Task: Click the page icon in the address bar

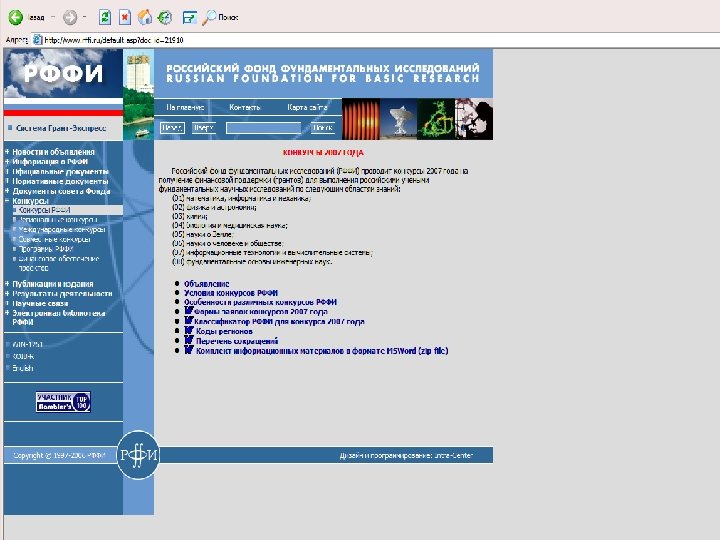Action: (37, 40)
